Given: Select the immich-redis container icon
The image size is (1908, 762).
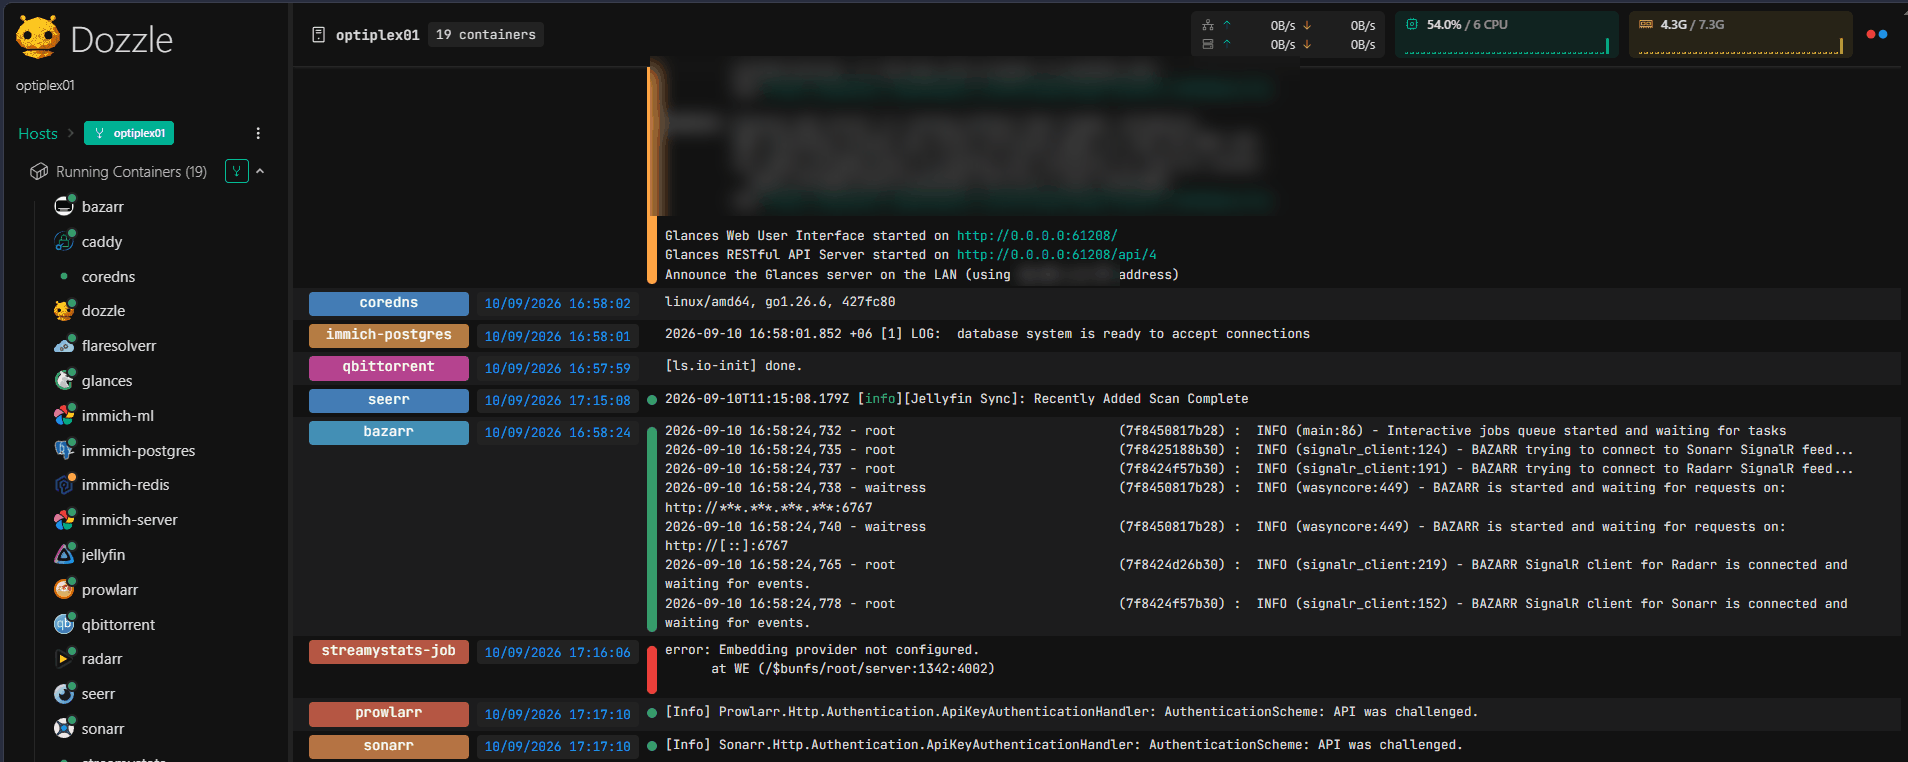Looking at the screenshot, I should [64, 485].
